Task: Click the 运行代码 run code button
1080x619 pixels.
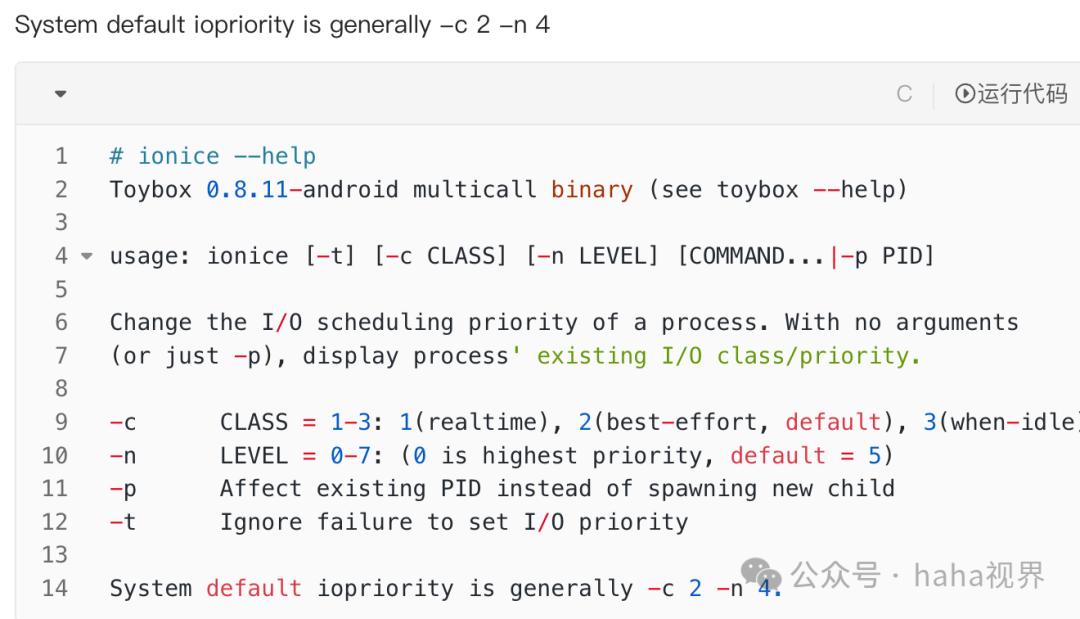Action: coord(1013,93)
